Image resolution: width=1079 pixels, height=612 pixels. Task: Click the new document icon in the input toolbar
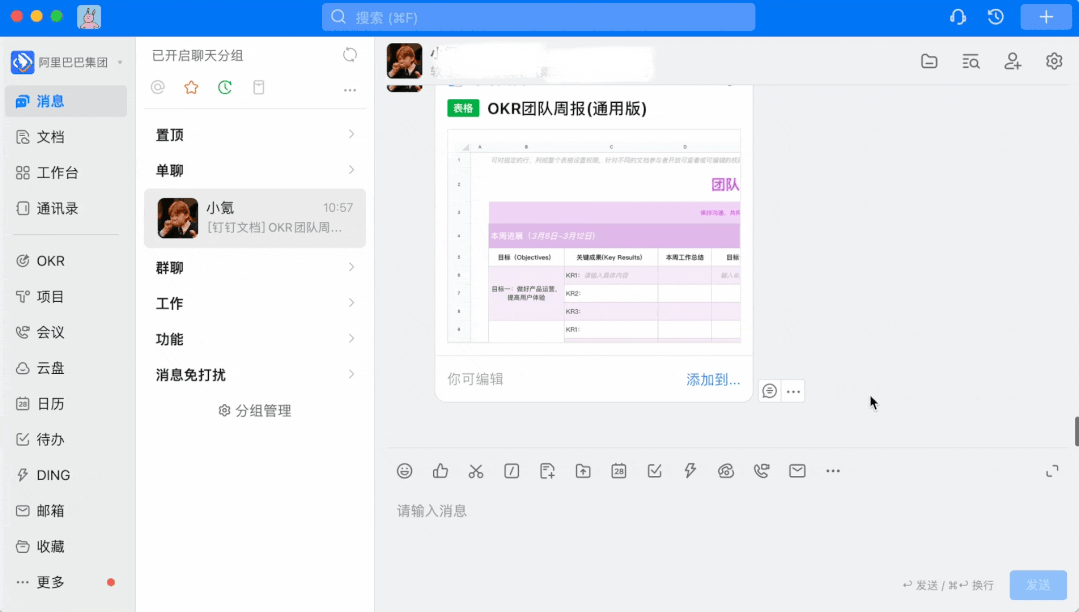tap(547, 471)
